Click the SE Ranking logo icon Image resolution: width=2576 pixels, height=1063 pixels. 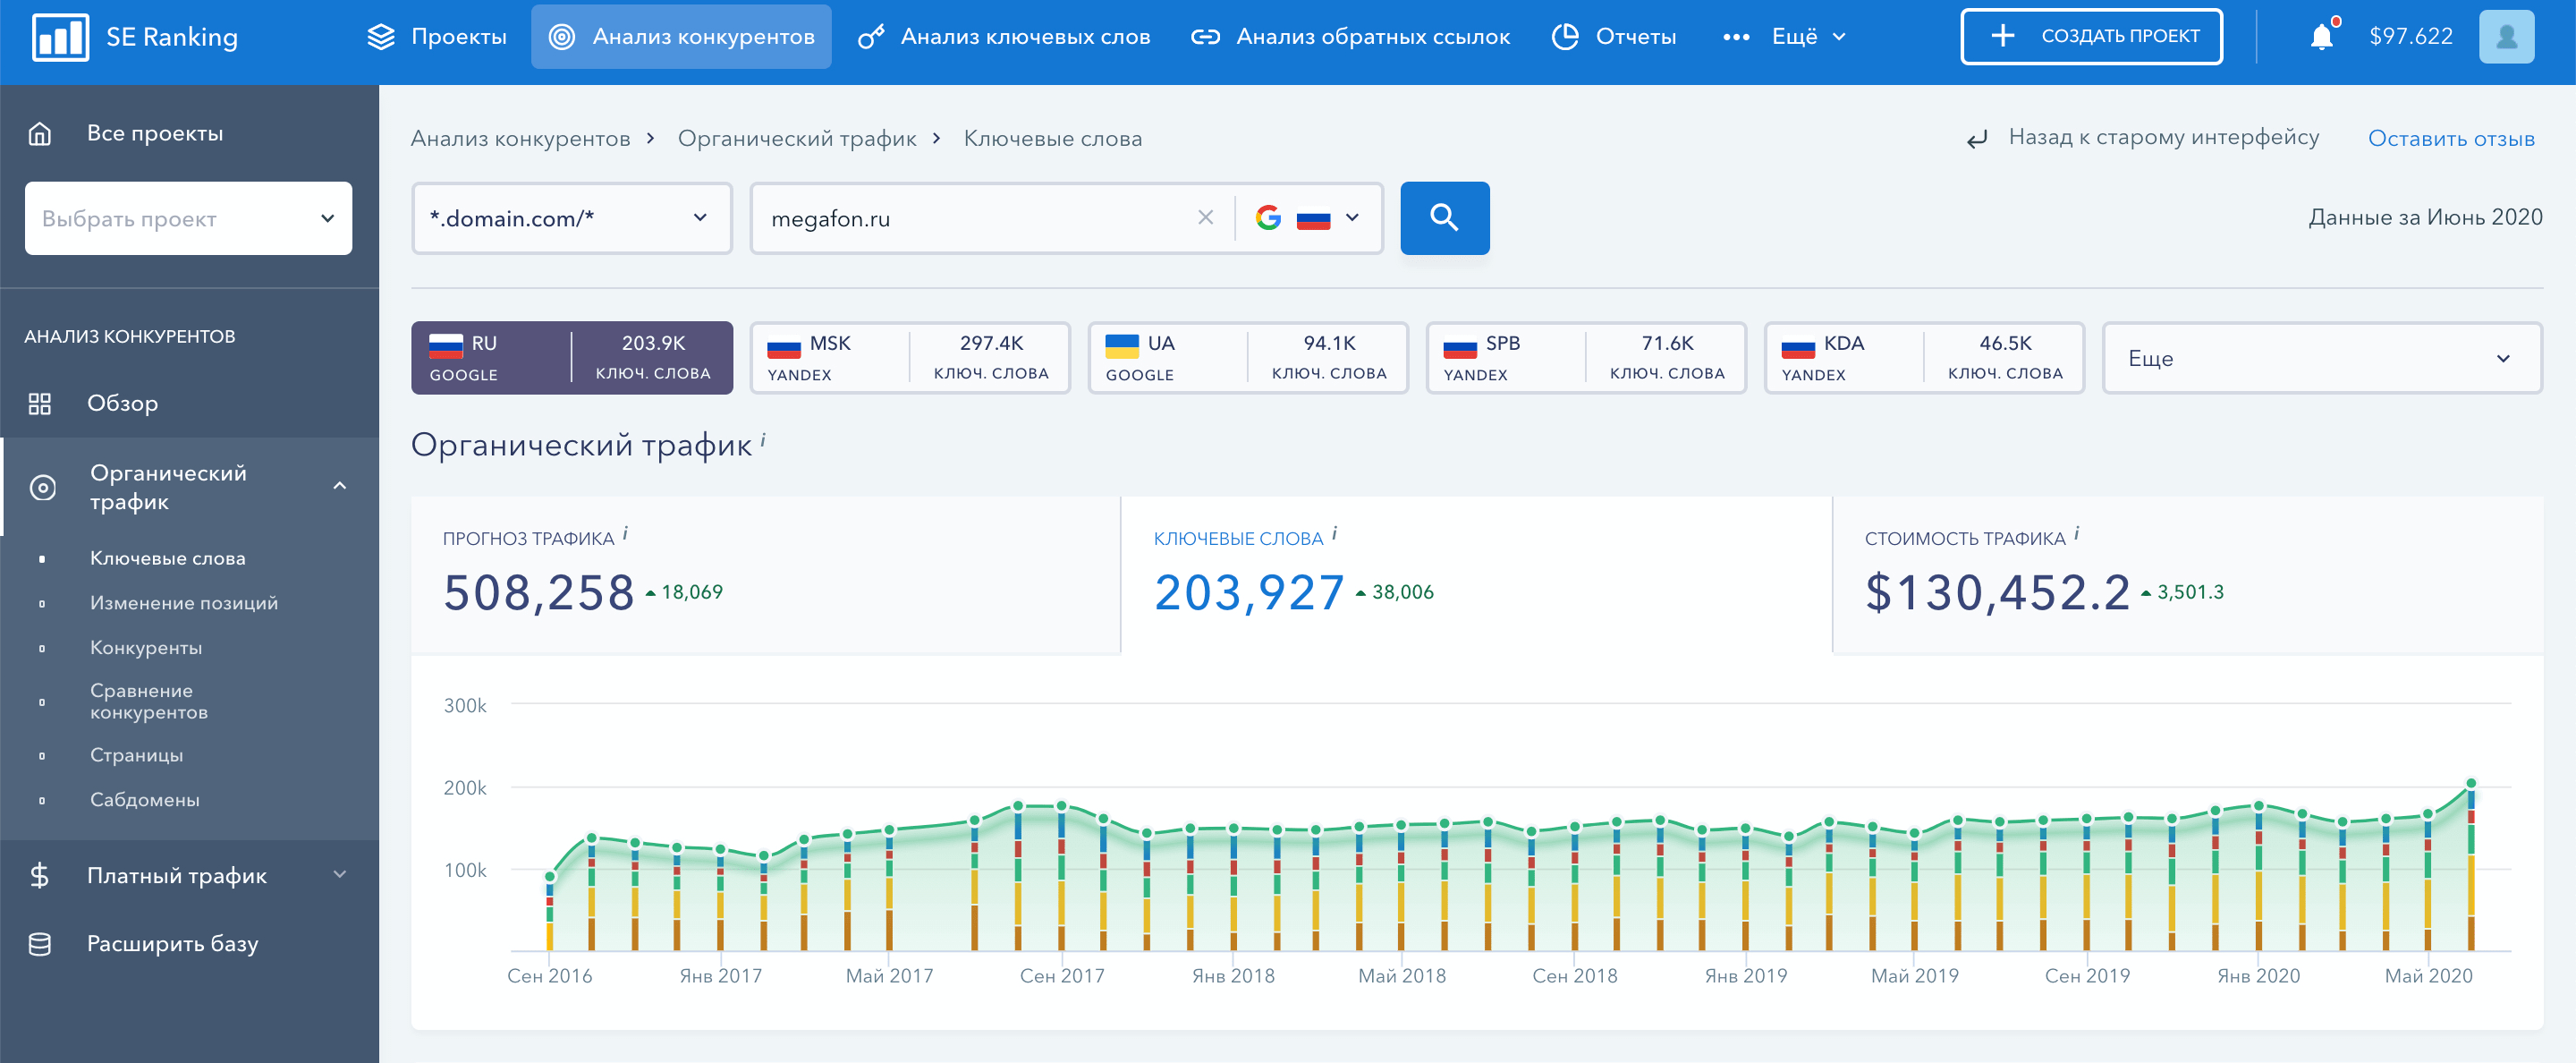60,37
